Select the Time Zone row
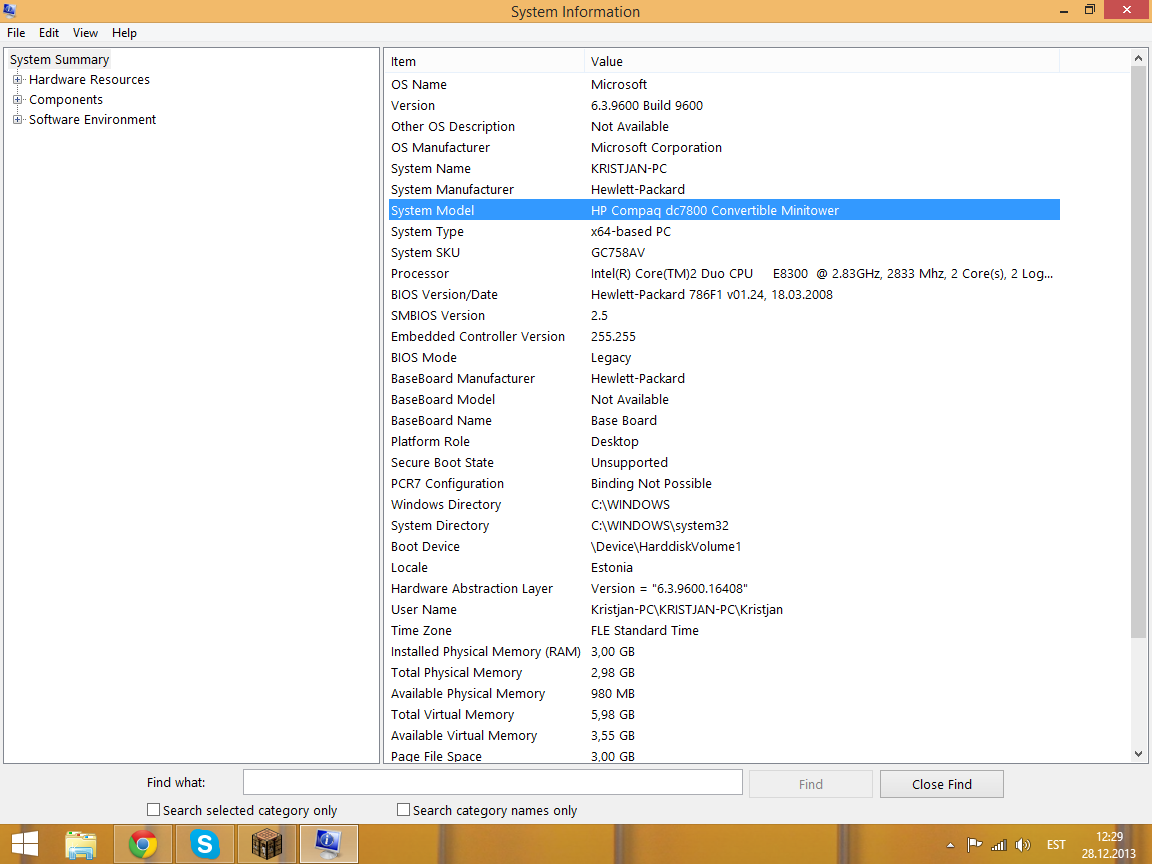 (724, 630)
